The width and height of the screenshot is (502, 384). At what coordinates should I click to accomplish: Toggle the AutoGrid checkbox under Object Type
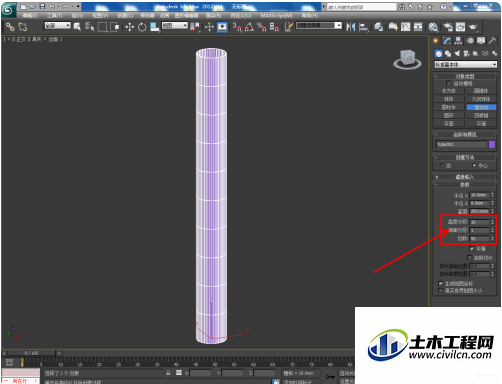[x=448, y=83]
